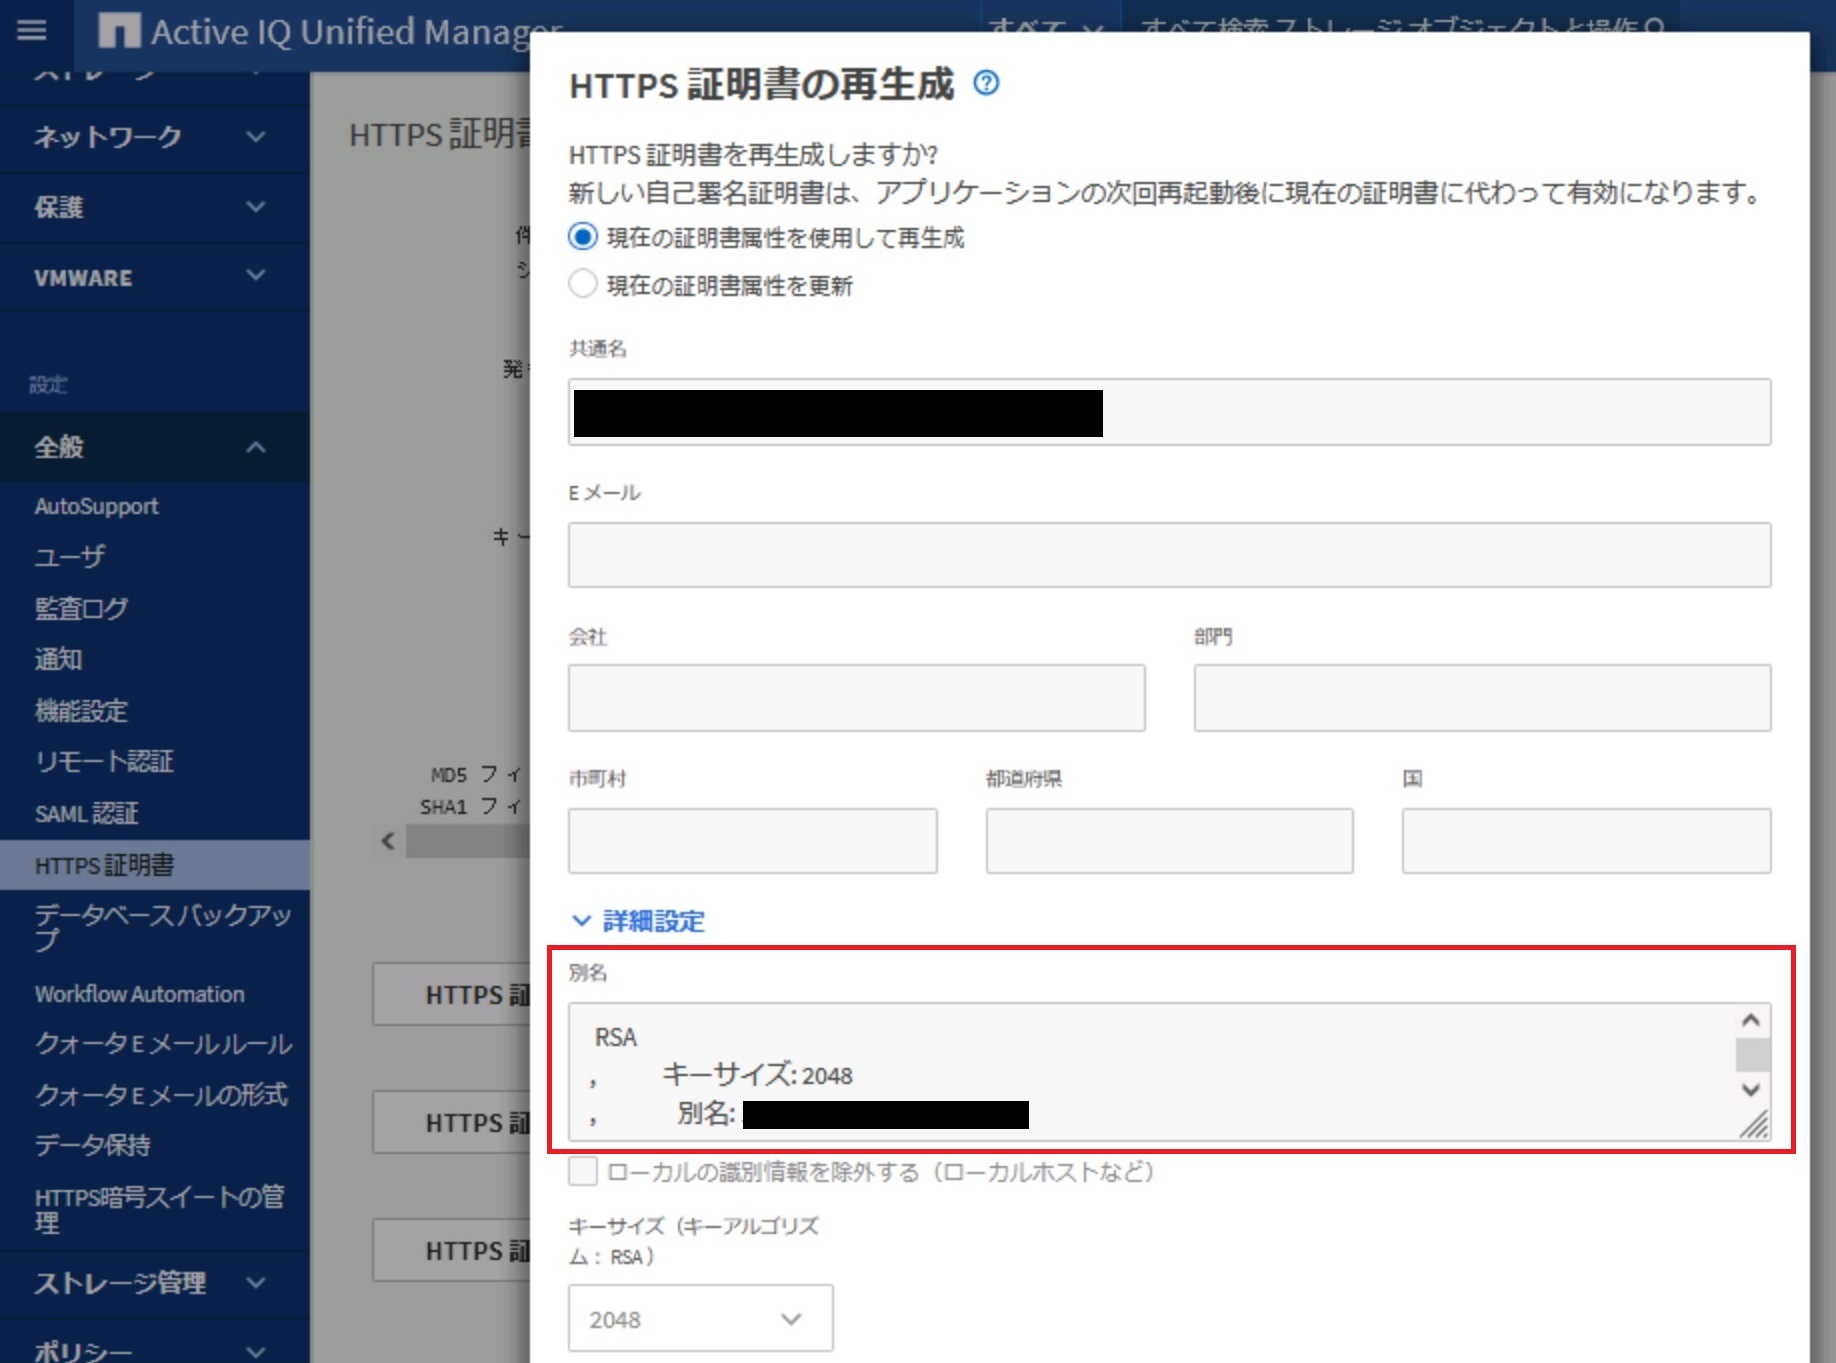The image size is (1836, 1363).
Task: Click the 会社 input field
Action: point(857,698)
